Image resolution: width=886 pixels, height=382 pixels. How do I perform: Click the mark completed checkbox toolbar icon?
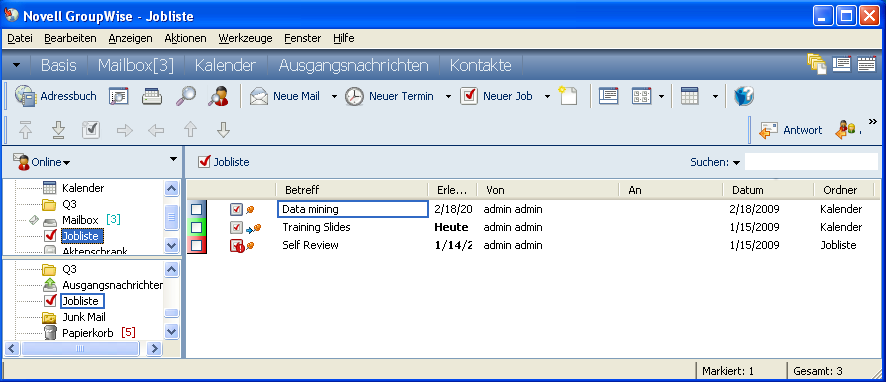(x=91, y=130)
